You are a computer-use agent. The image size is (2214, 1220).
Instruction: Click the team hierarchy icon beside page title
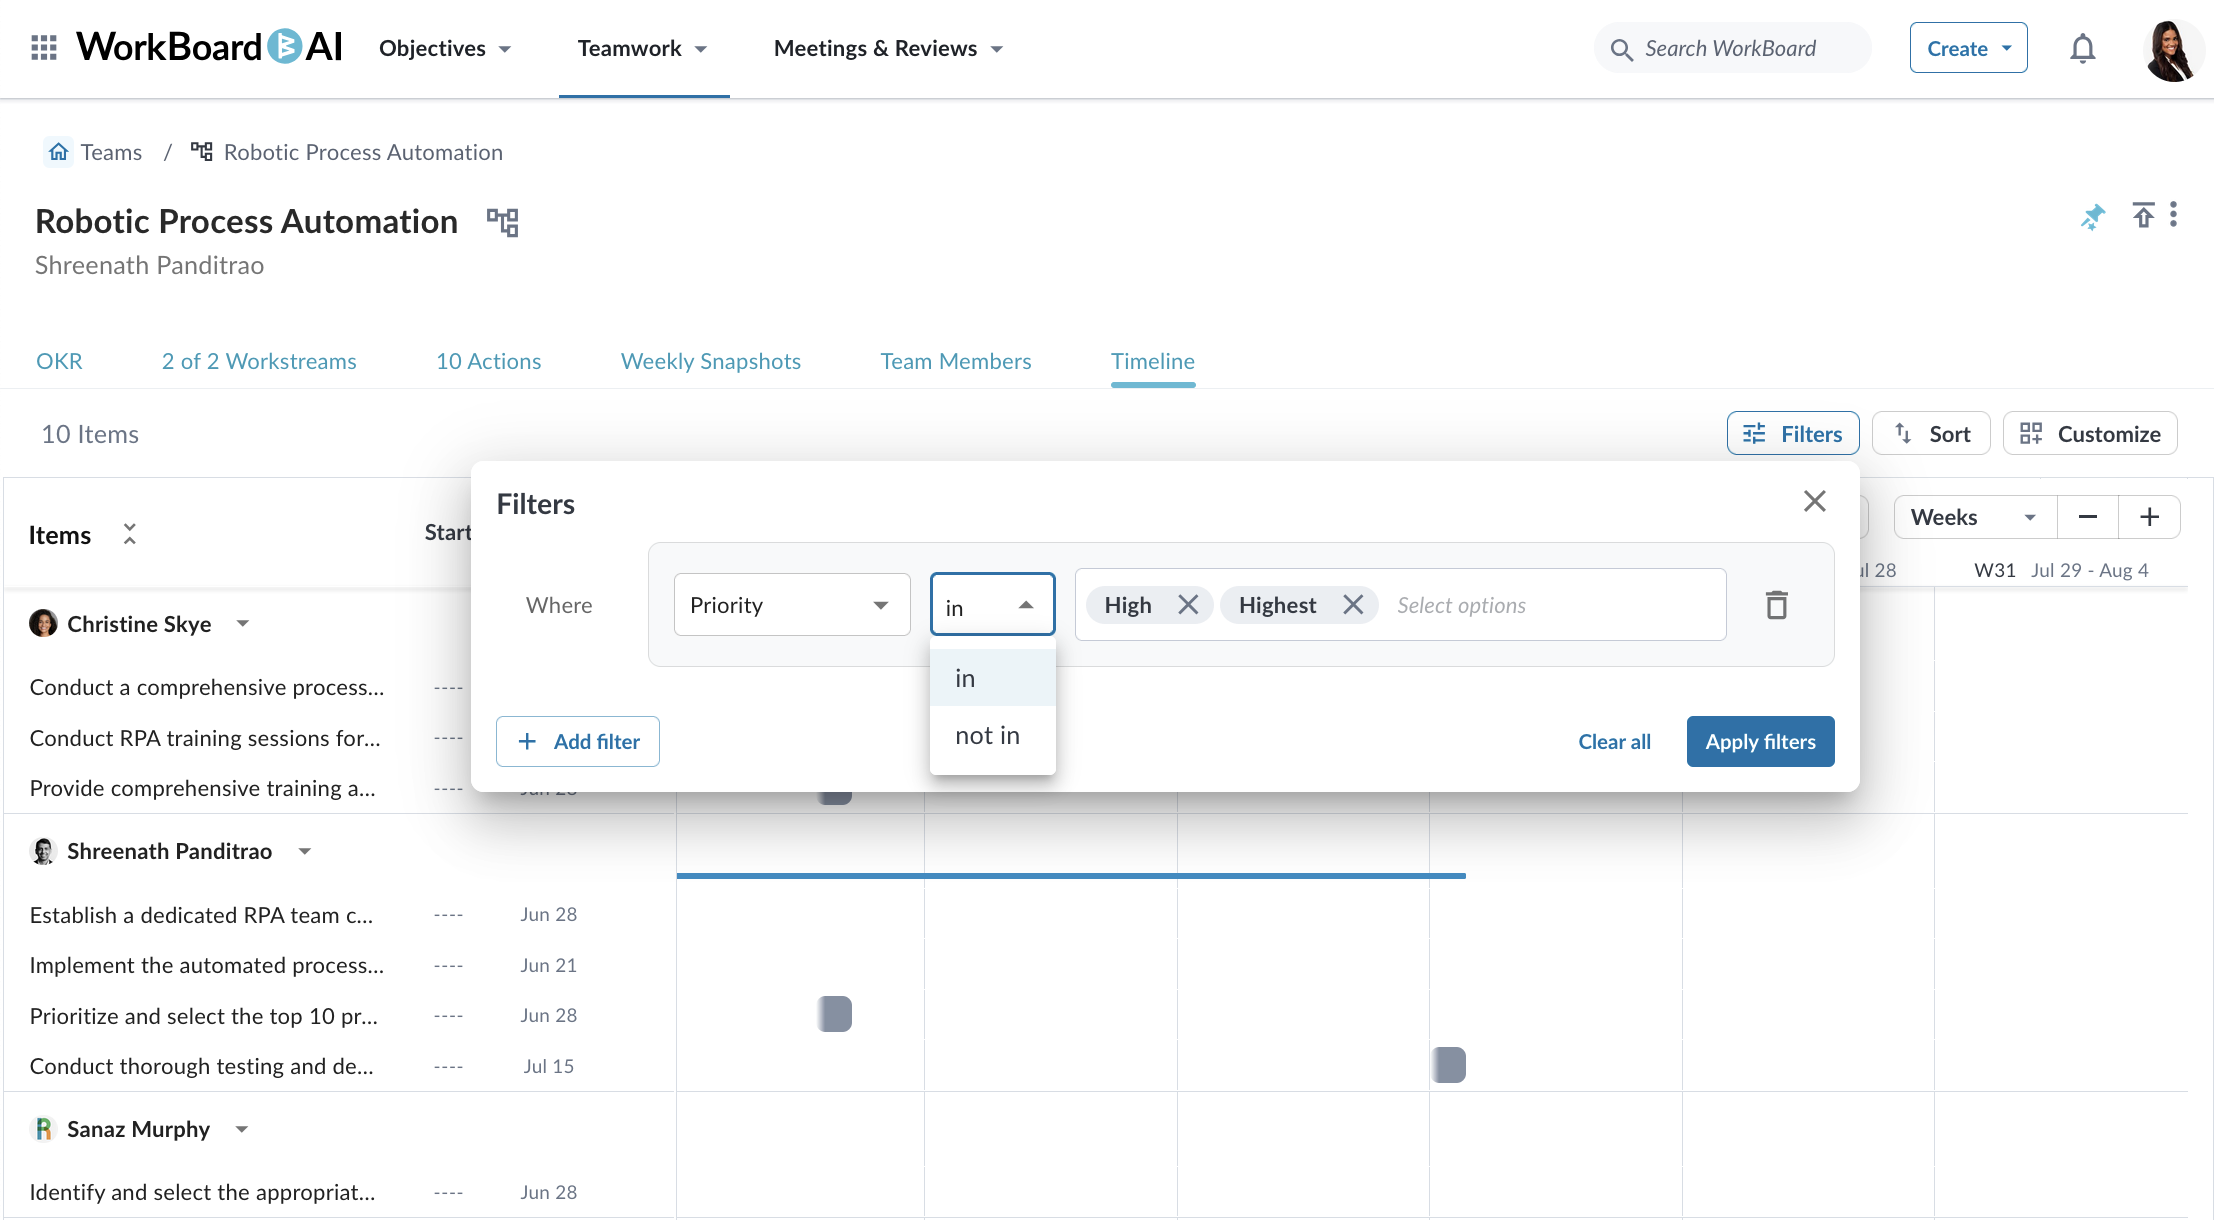pyautogui.click(x=502, y=222)
